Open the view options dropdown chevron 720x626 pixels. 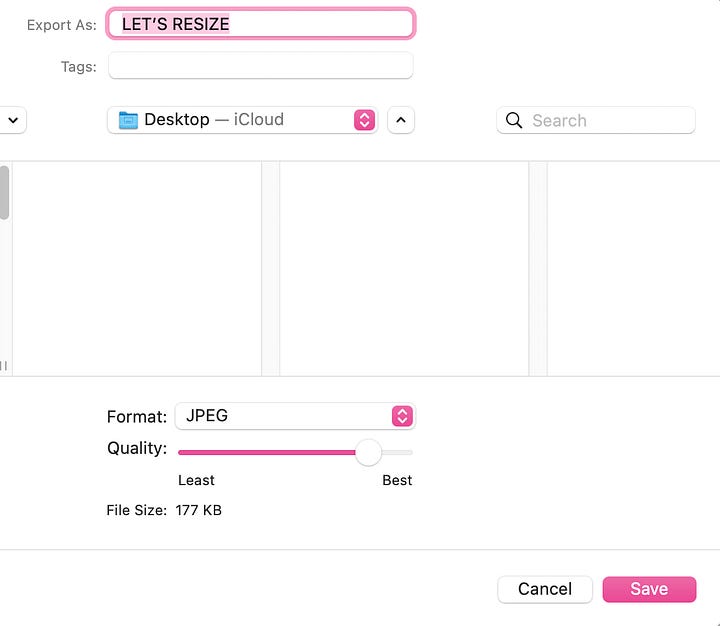point(13,120)
